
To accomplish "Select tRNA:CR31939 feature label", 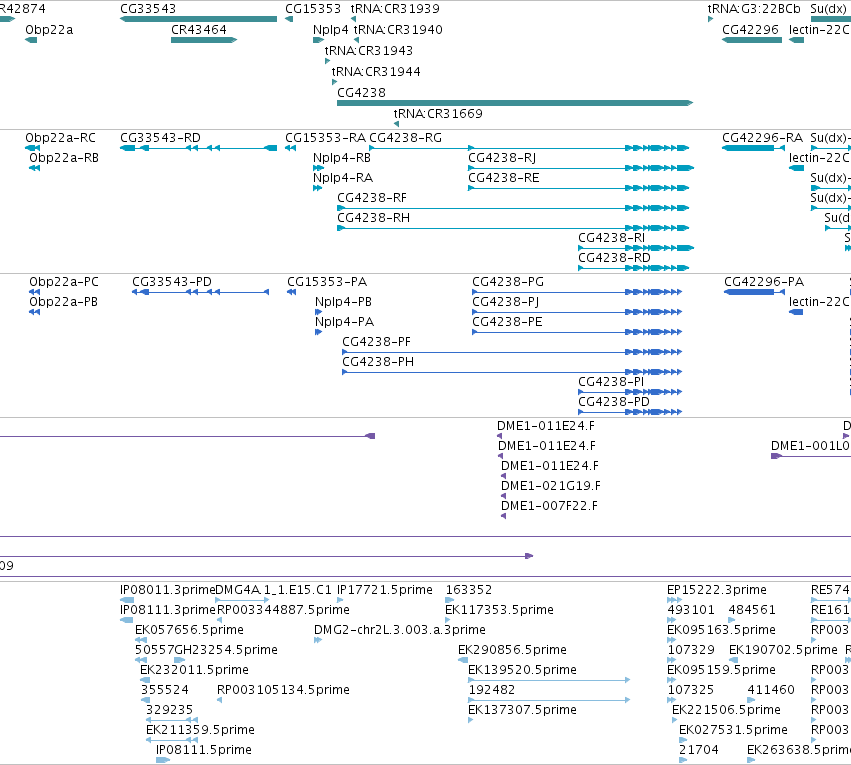I will click(395, 9).
